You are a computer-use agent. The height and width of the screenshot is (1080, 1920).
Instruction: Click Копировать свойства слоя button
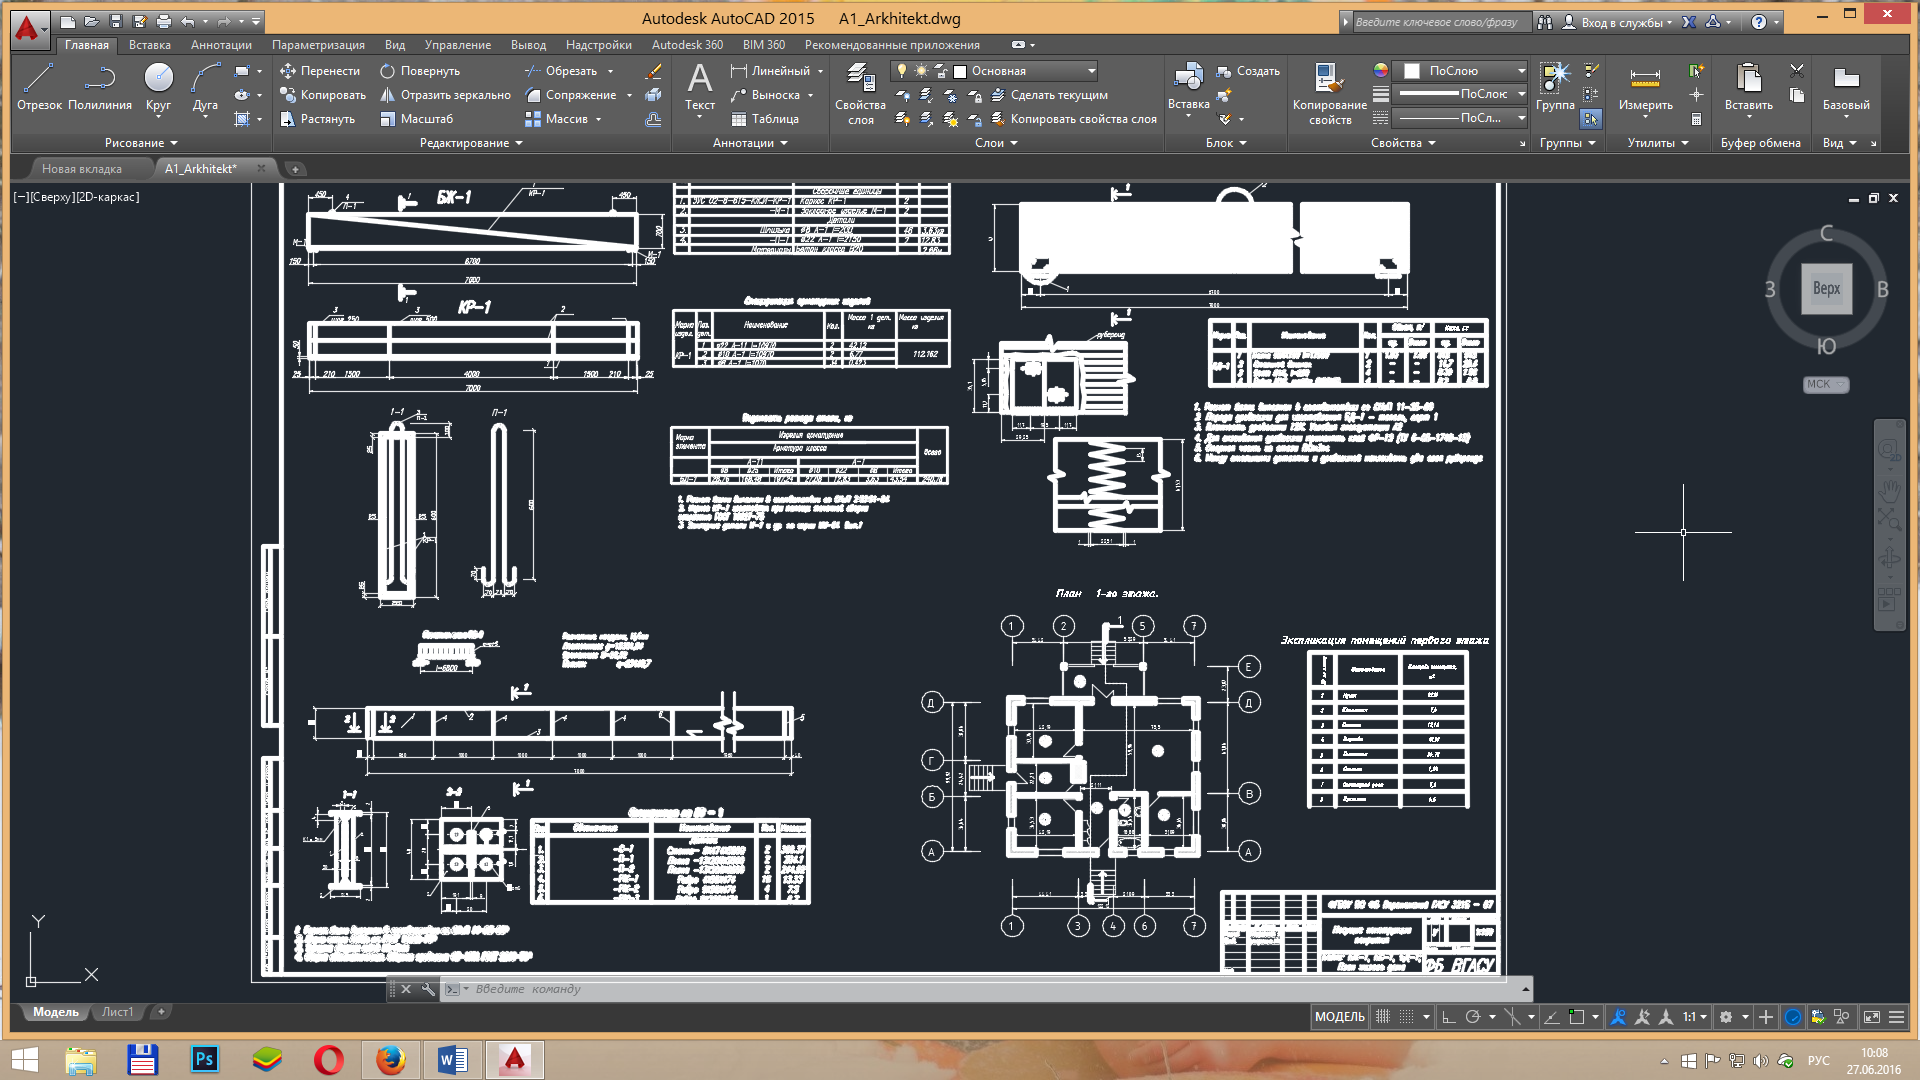[1073, 119]
